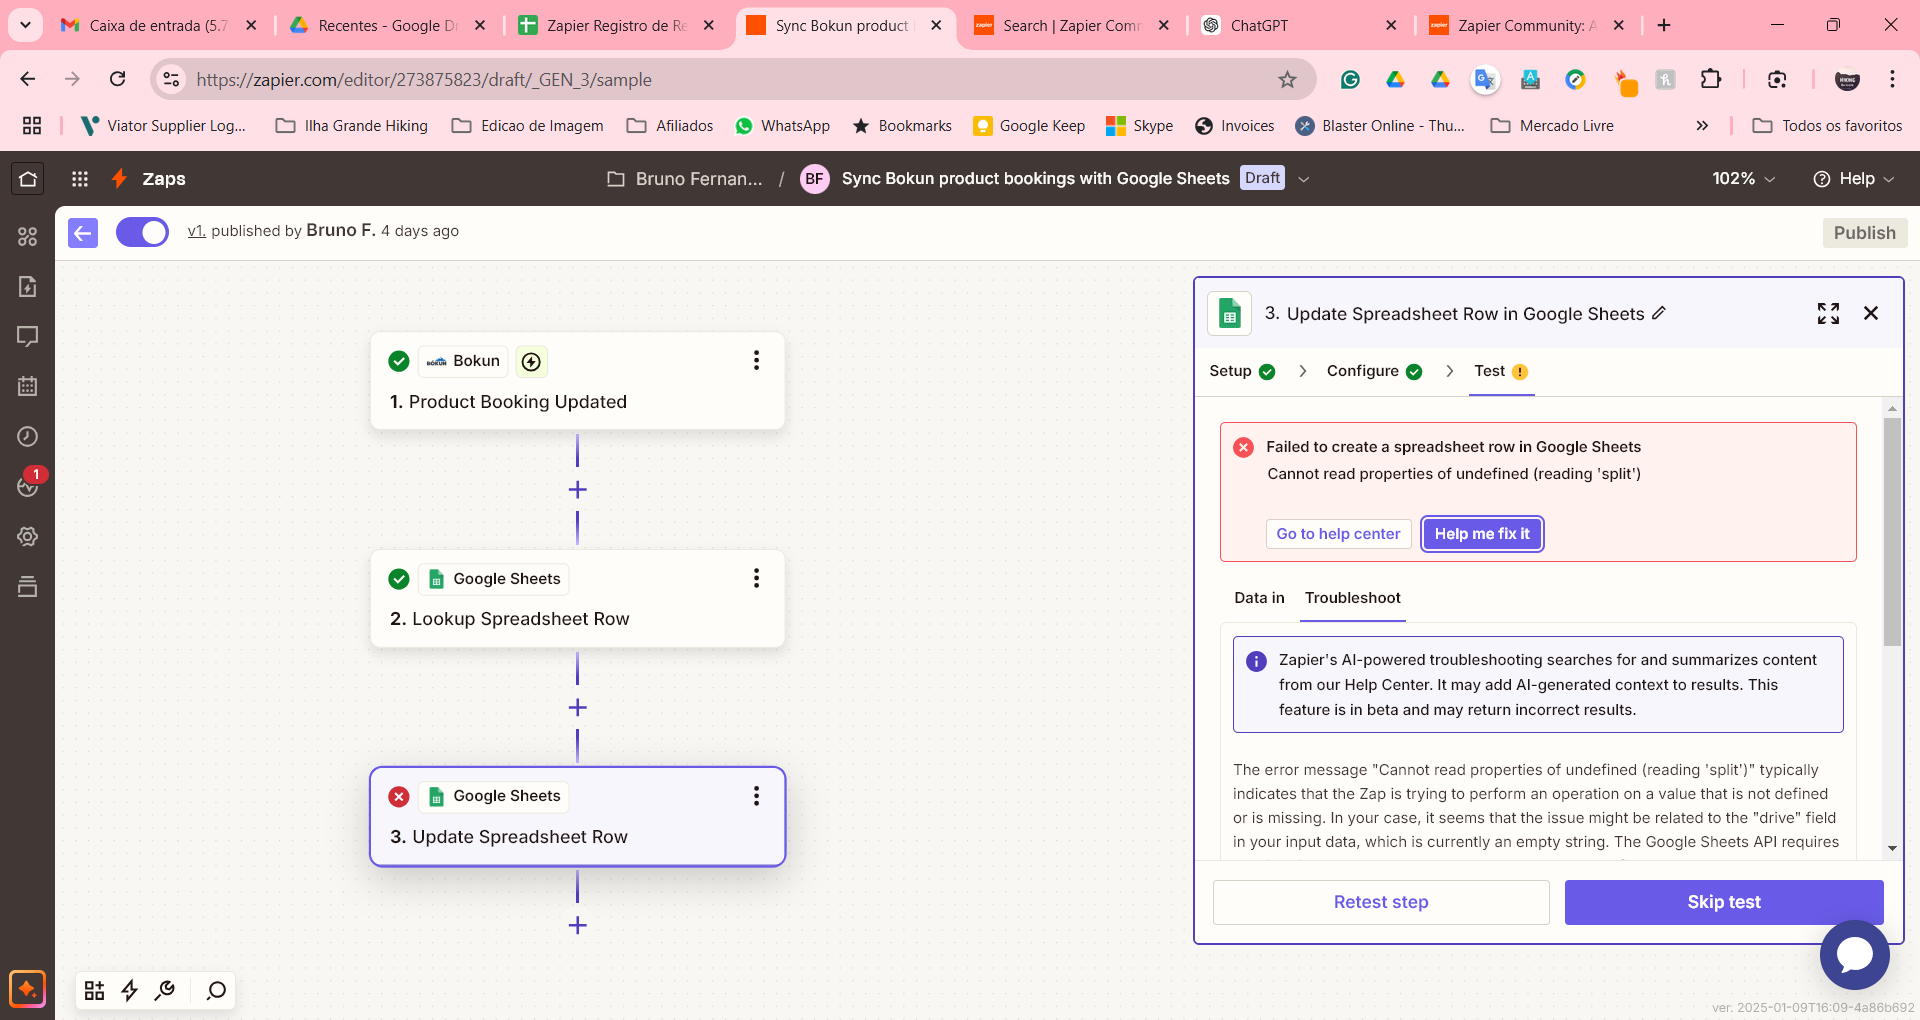Open Chrome three-dot menu

(x=1892, y=80)
